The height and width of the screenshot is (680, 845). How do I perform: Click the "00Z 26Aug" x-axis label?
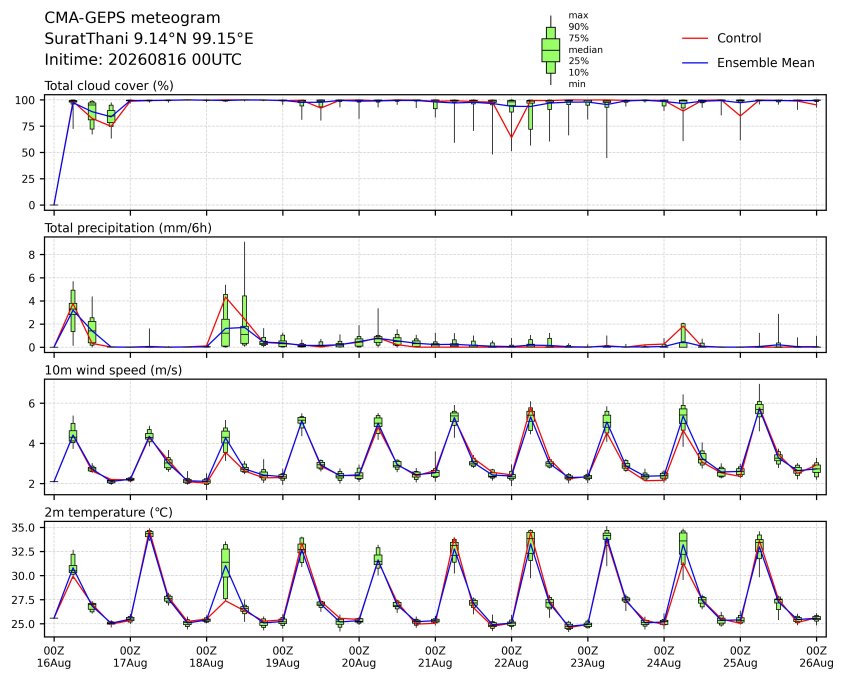point(816,656)
